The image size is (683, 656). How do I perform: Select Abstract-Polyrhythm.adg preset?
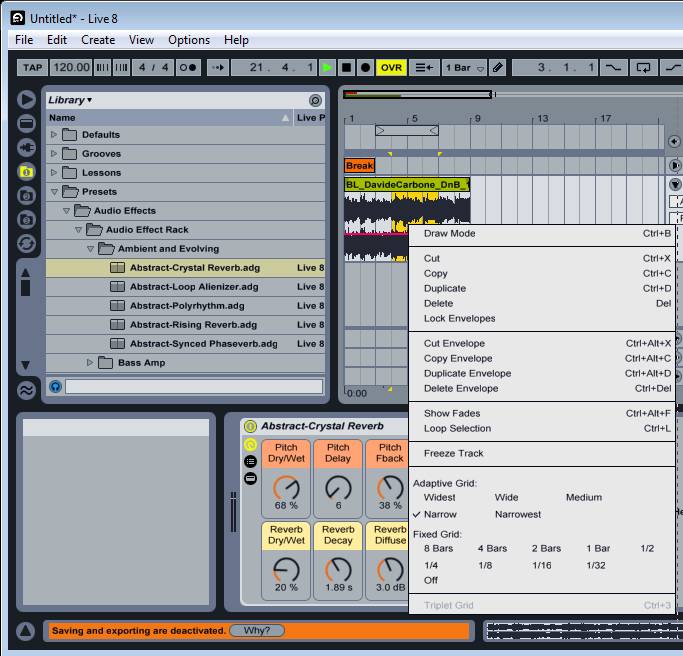[185, 306]
